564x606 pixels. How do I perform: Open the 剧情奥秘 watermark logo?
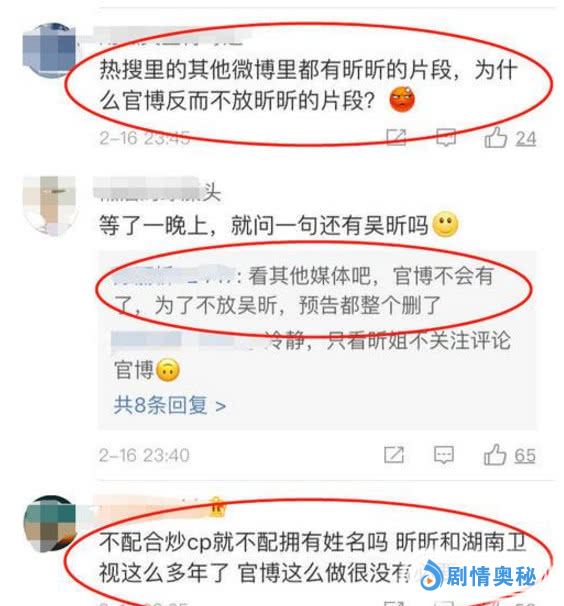tap(478, 576)
